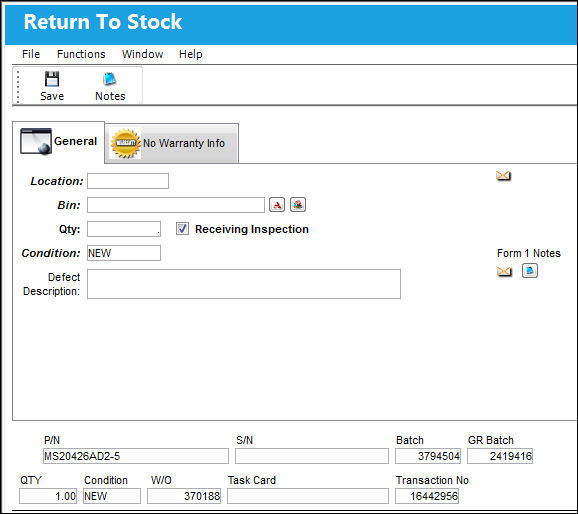Click the gold warranty seal icon
The width and height of the screenshot is (578, 514).
tap(125, 143)
